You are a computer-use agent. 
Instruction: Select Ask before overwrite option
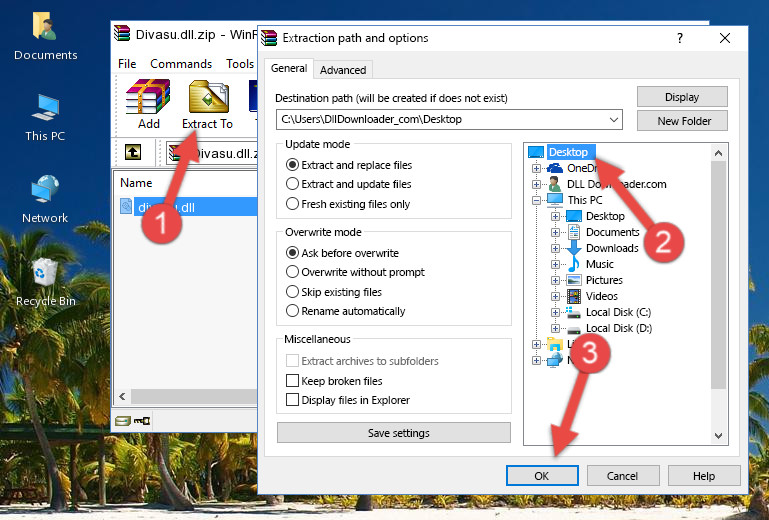pos(292,253)
